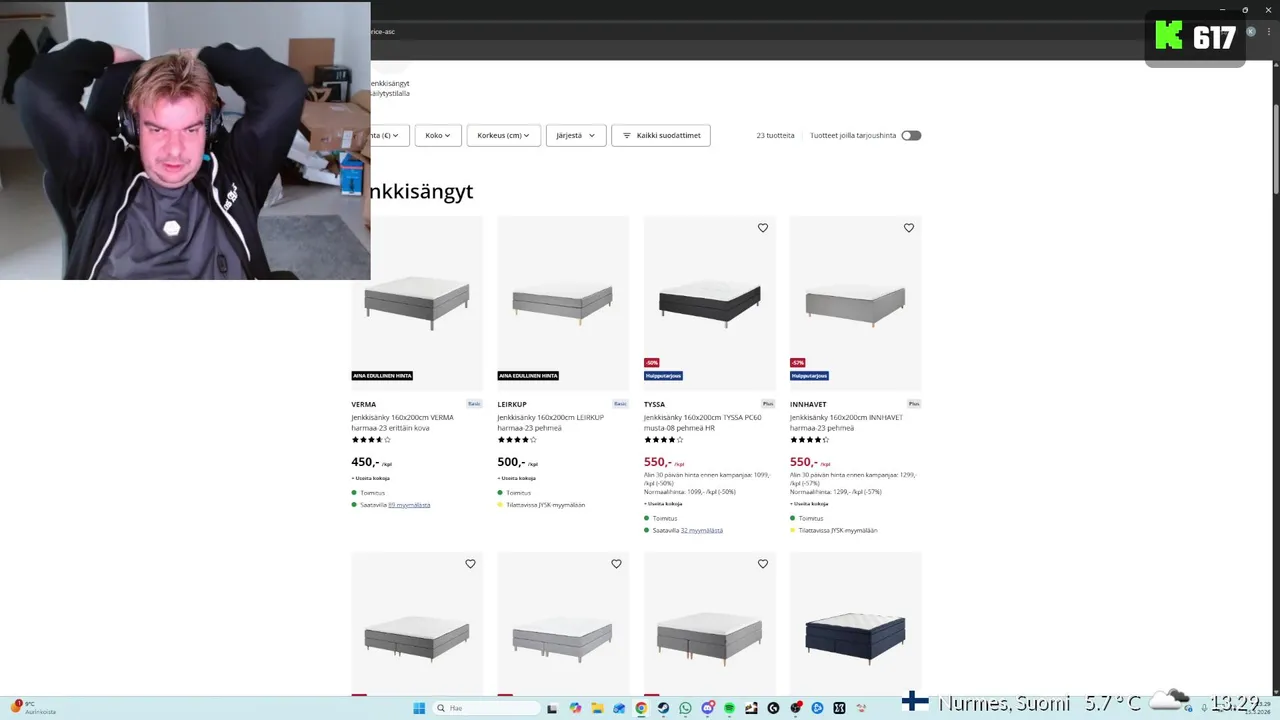The height and width of the screenshot is (720, 1280).
Task: Click the VERMA bed product image
Action: pyautogui.click(x=417, y=302)
